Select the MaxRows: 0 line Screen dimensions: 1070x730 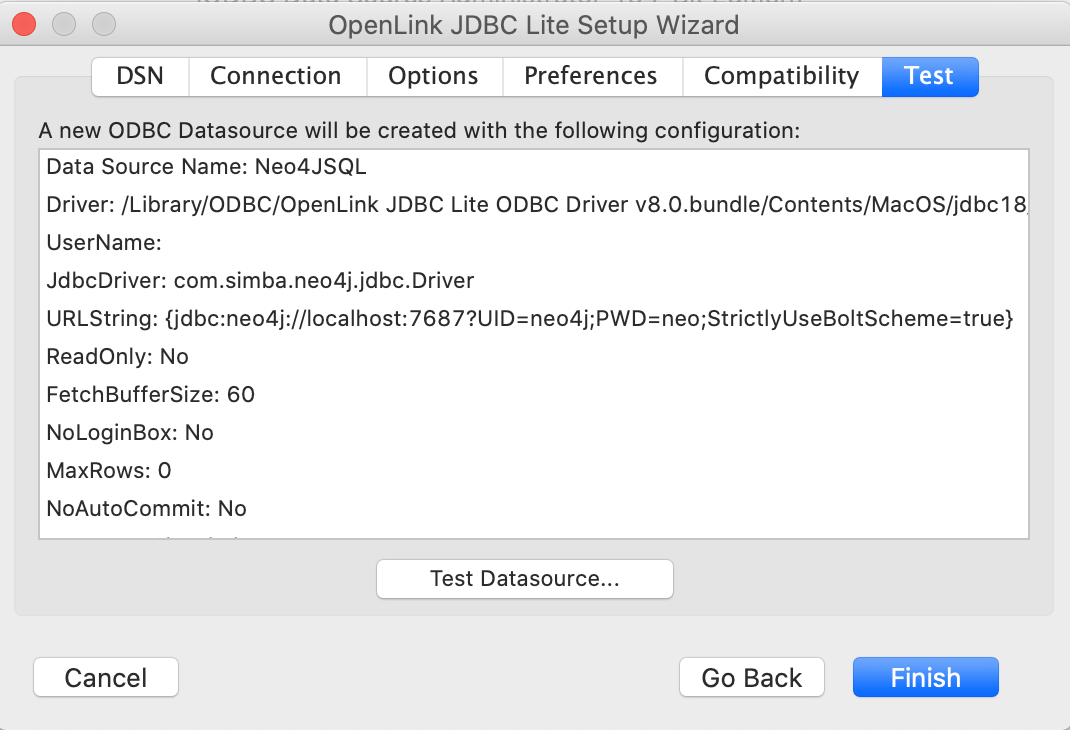pos(109,471)
